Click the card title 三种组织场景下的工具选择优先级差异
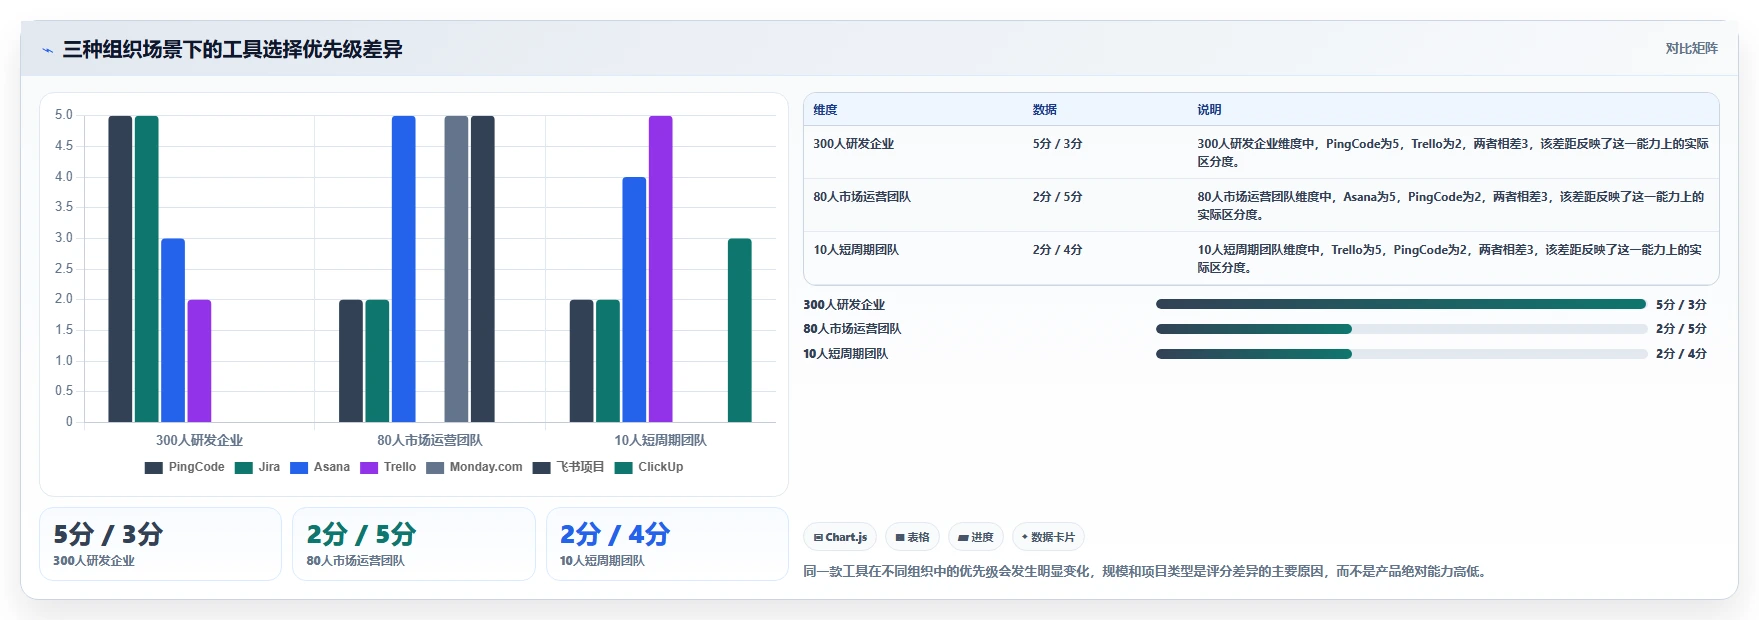 233,49
